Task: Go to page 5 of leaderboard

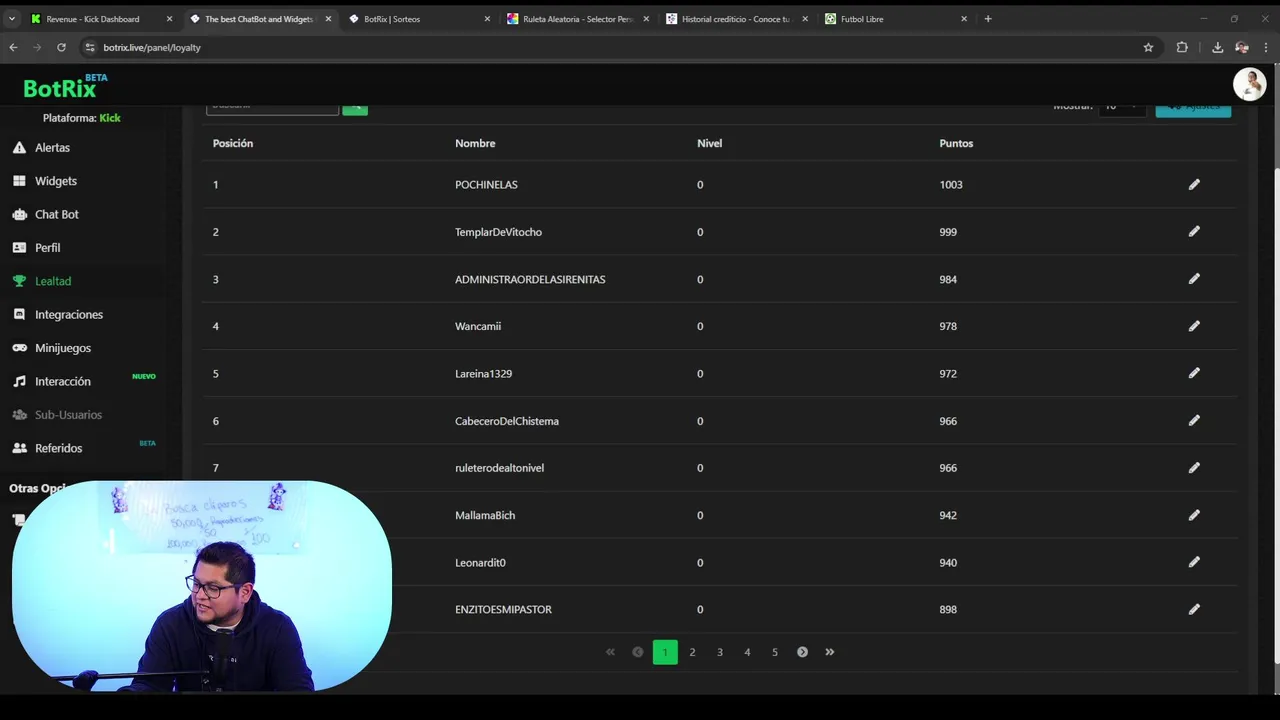Action: click(x=775, y=652)
